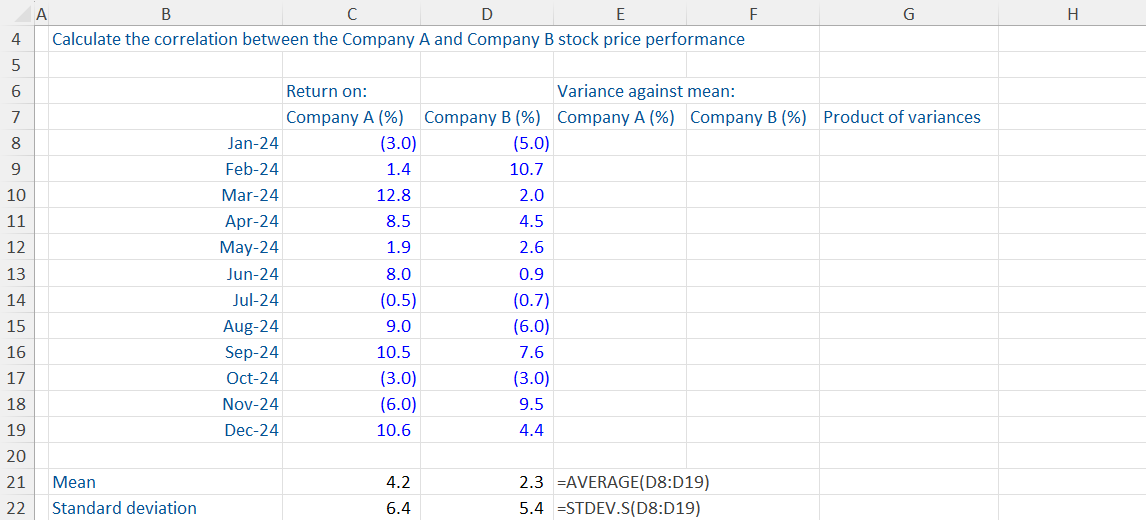Select the 'Return on:' heading cell
This screenshot has width=1146, height=520.
[x=352, y=91]
